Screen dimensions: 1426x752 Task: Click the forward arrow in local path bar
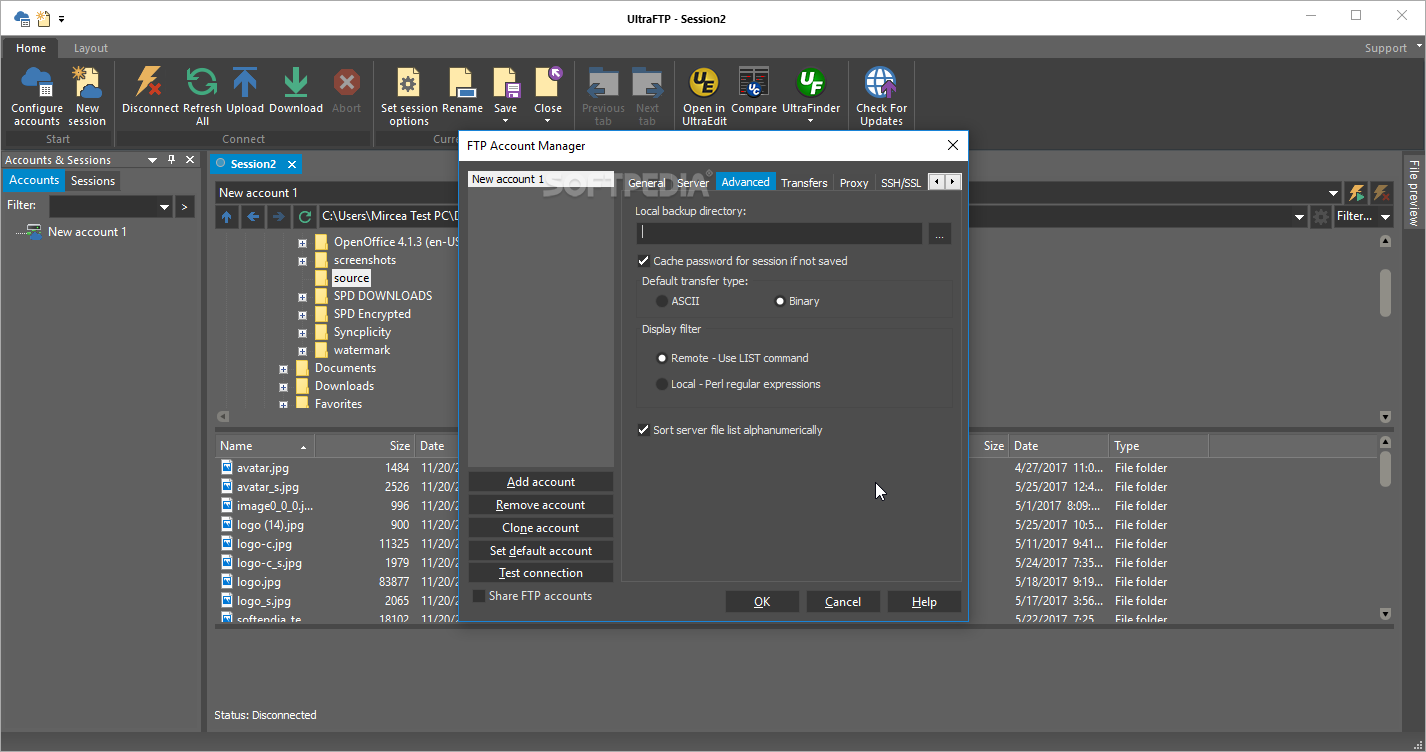[x=279, y=216]
